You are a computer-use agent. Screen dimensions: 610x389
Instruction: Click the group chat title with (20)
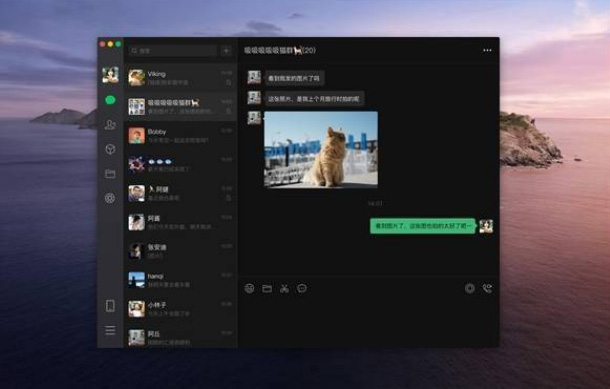tap(280, 50)
